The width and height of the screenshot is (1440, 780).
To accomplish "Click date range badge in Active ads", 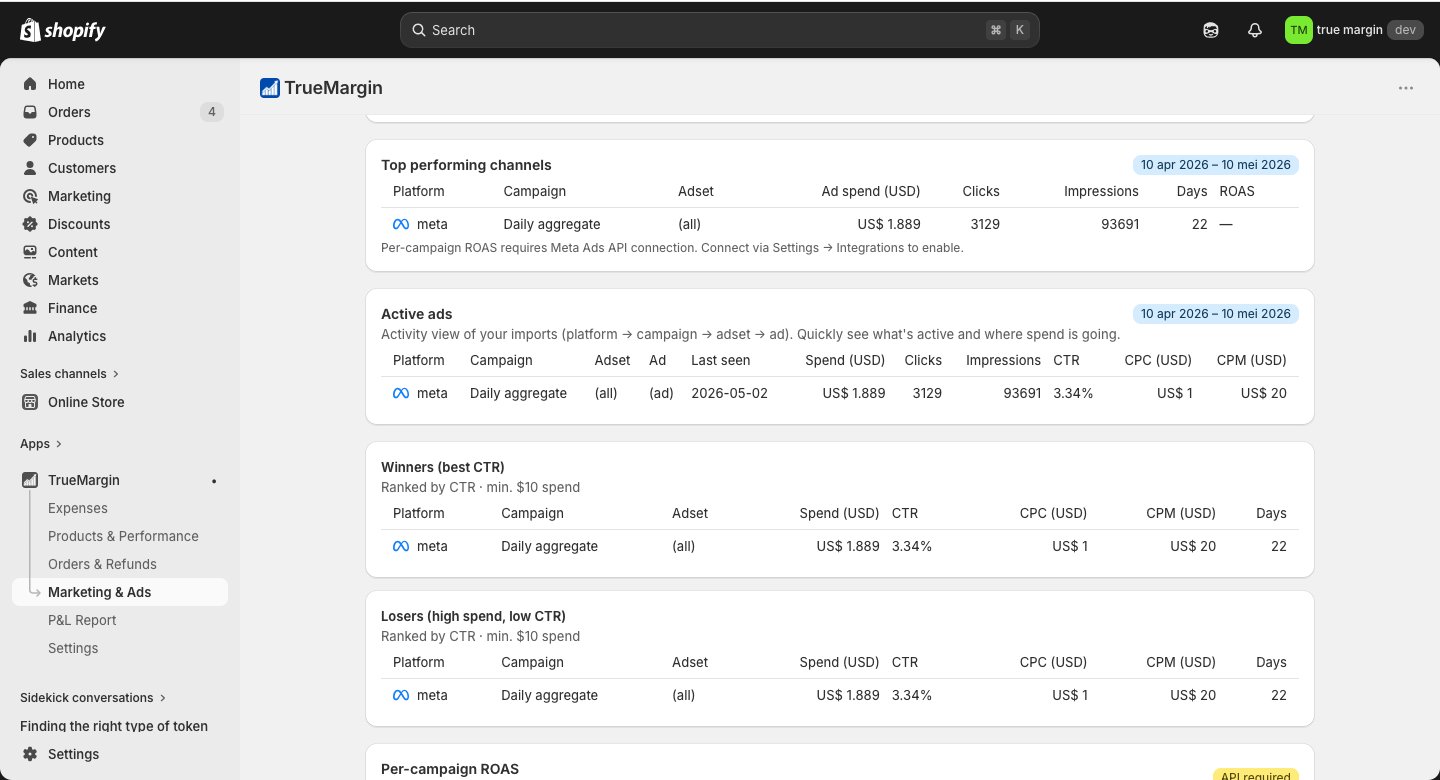I will pos(1216,313).
